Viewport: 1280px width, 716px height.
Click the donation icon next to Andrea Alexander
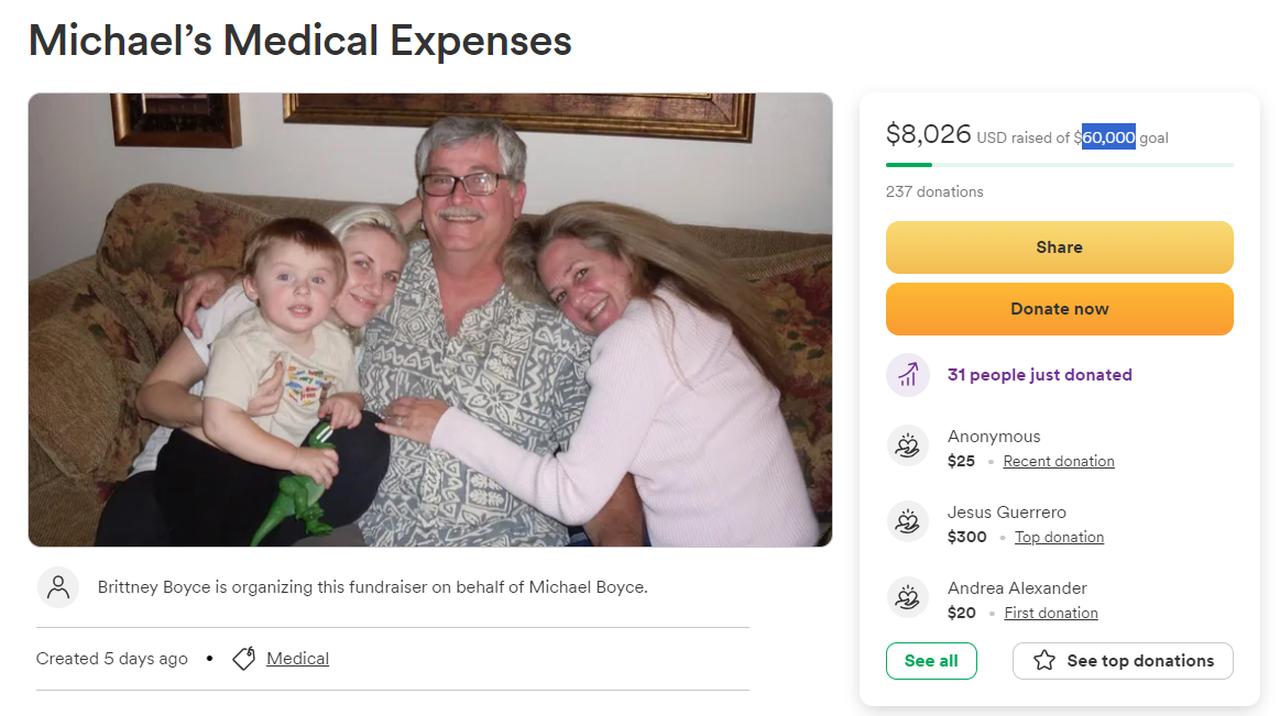pos(908,597)
